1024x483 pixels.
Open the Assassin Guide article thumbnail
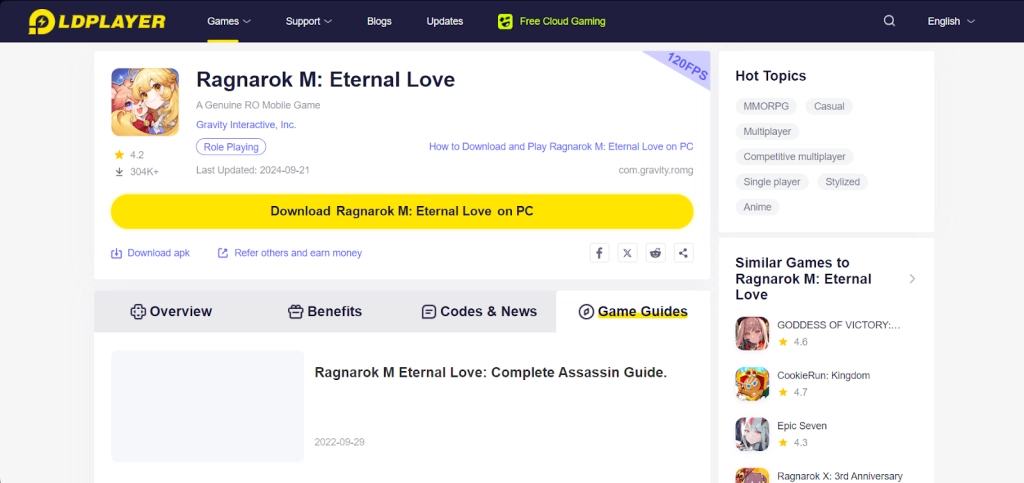click(x=207, y=406)
